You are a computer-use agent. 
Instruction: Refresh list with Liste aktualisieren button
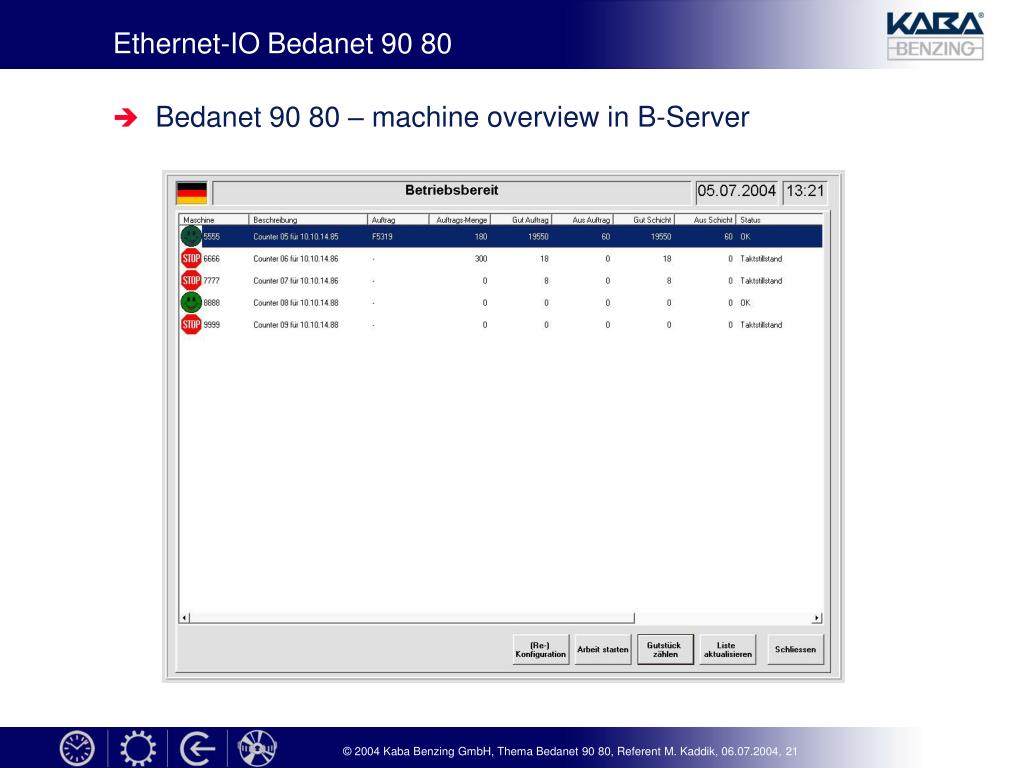728,650
